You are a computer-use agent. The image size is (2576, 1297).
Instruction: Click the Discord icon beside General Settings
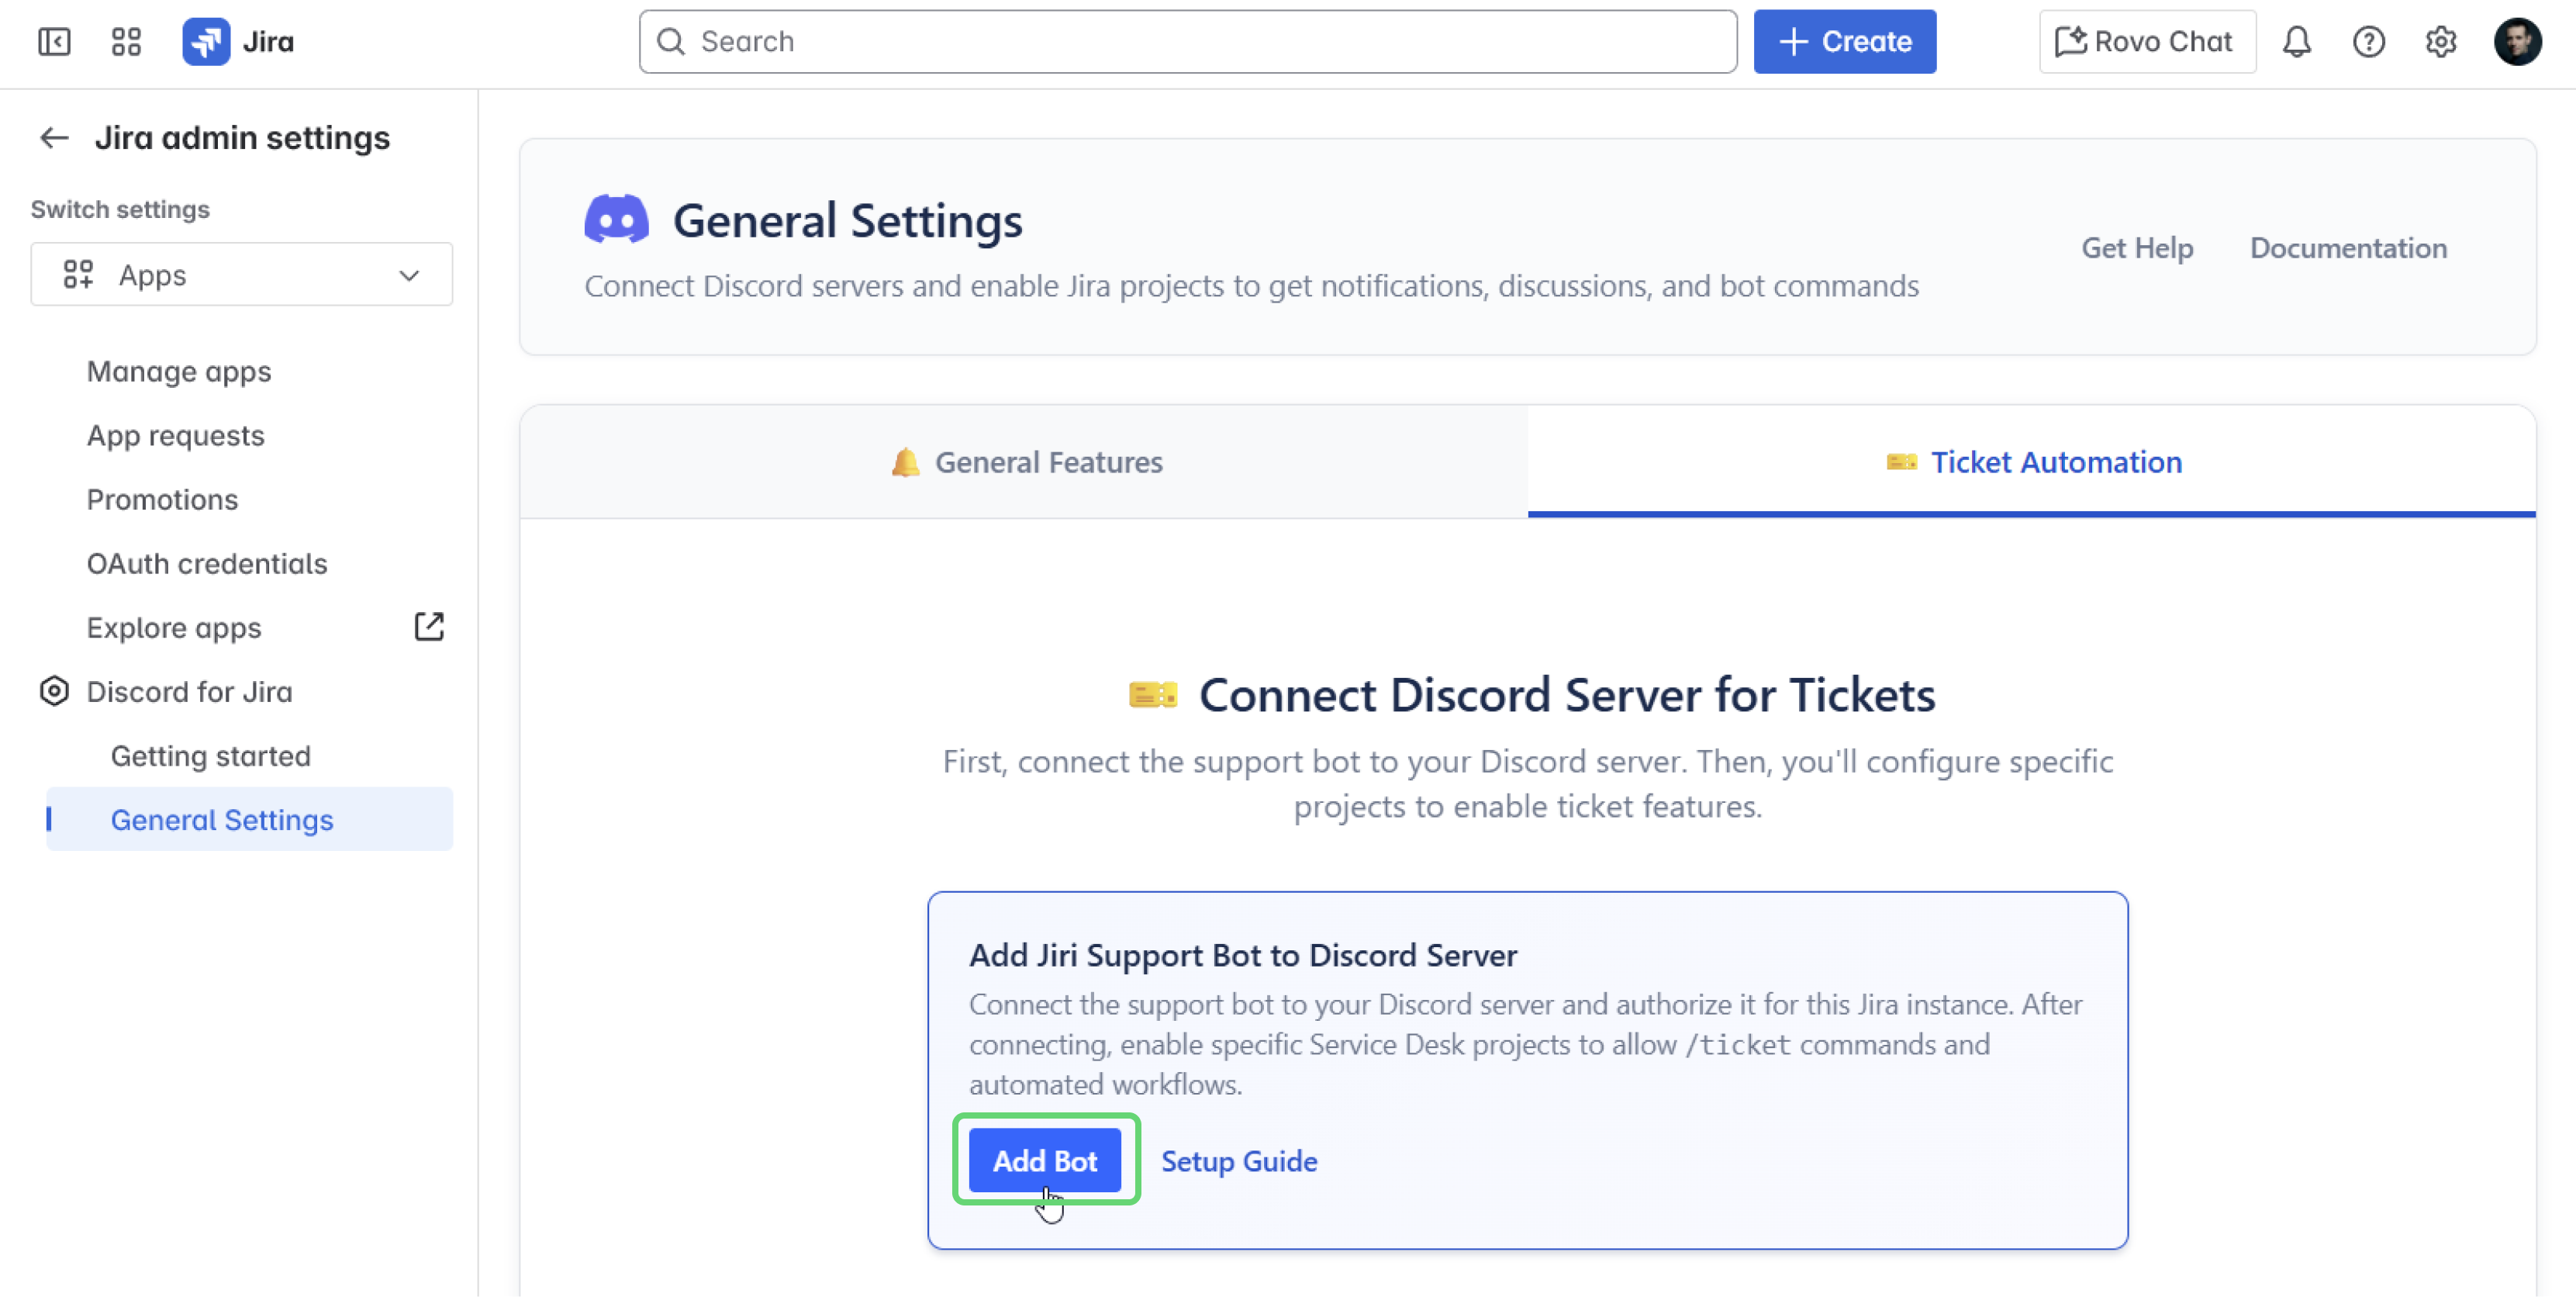click(x=616, y=218)
